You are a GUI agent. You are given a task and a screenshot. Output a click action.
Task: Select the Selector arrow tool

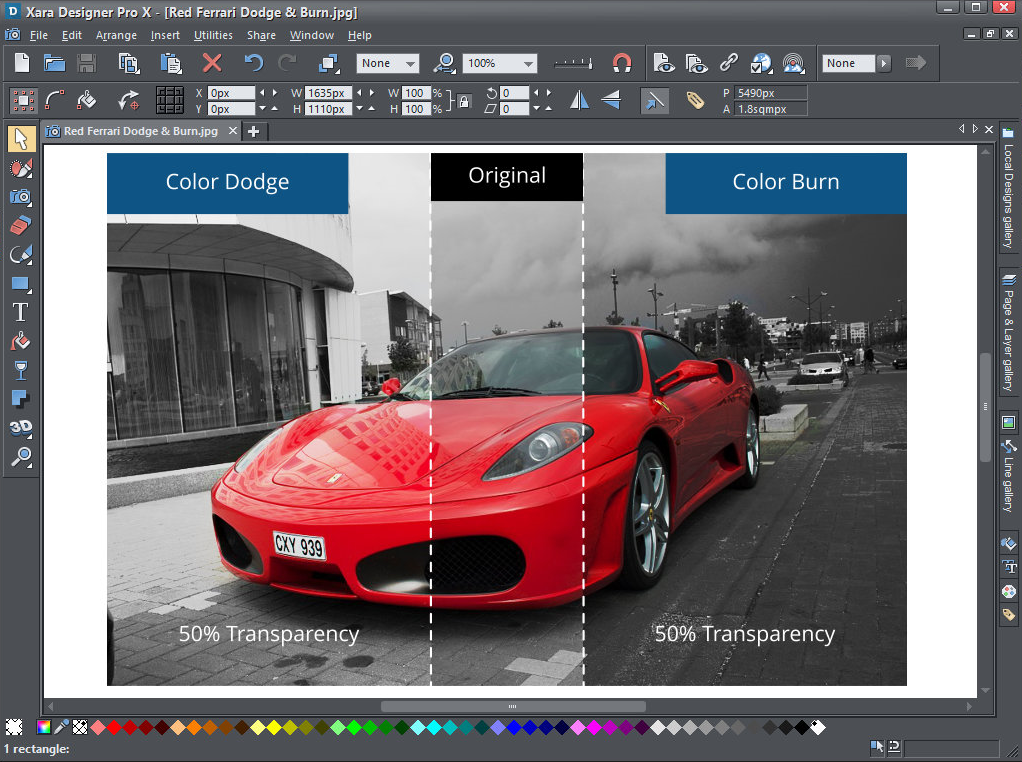click(x=21, y=139)
